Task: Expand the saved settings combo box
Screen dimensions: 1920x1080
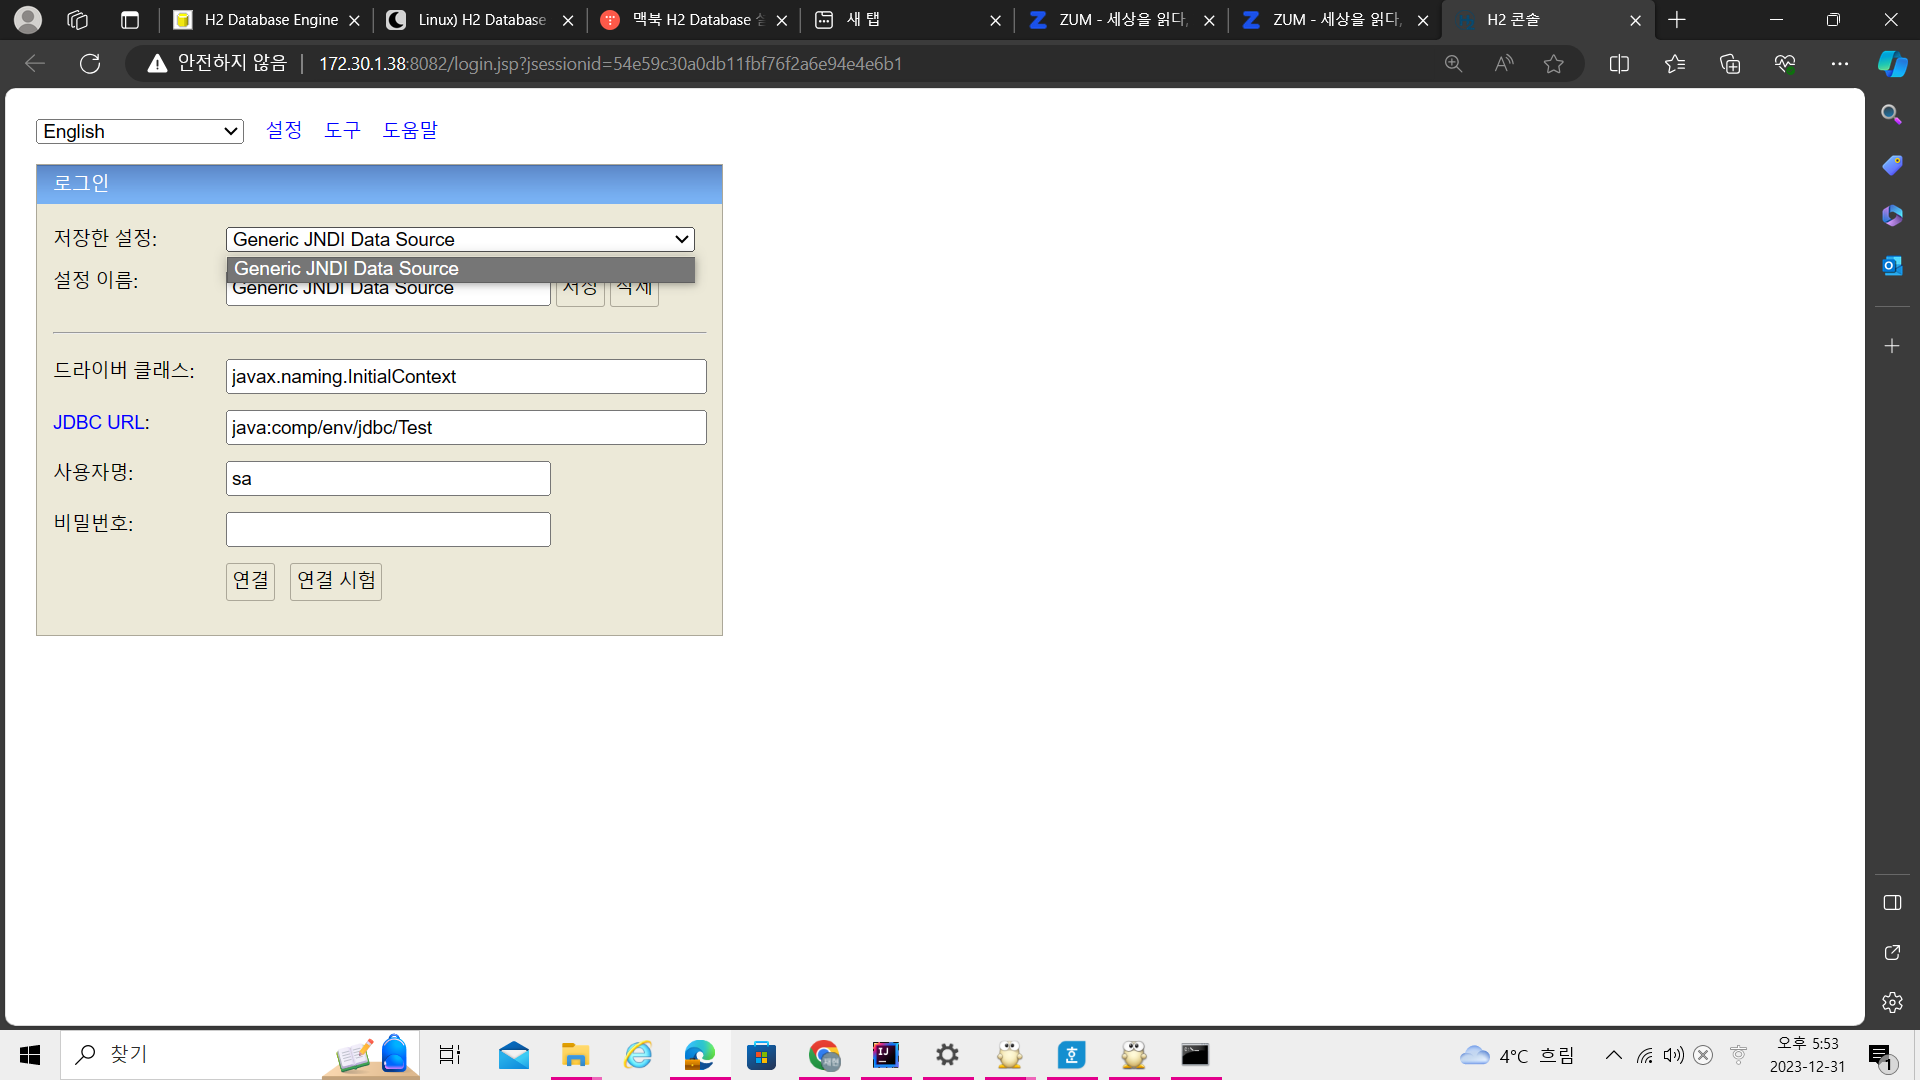Action: click(460, 240)
